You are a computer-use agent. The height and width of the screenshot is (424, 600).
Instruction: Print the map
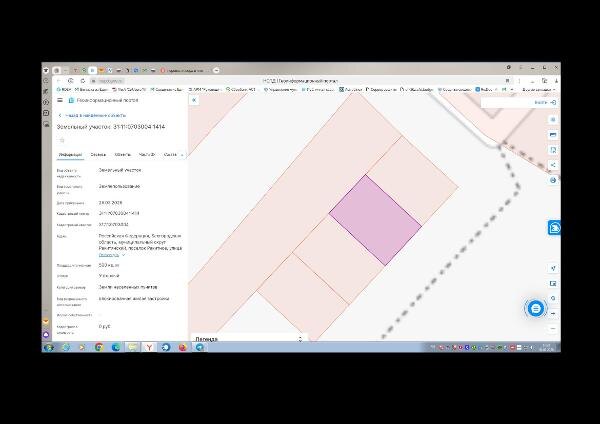553,180
